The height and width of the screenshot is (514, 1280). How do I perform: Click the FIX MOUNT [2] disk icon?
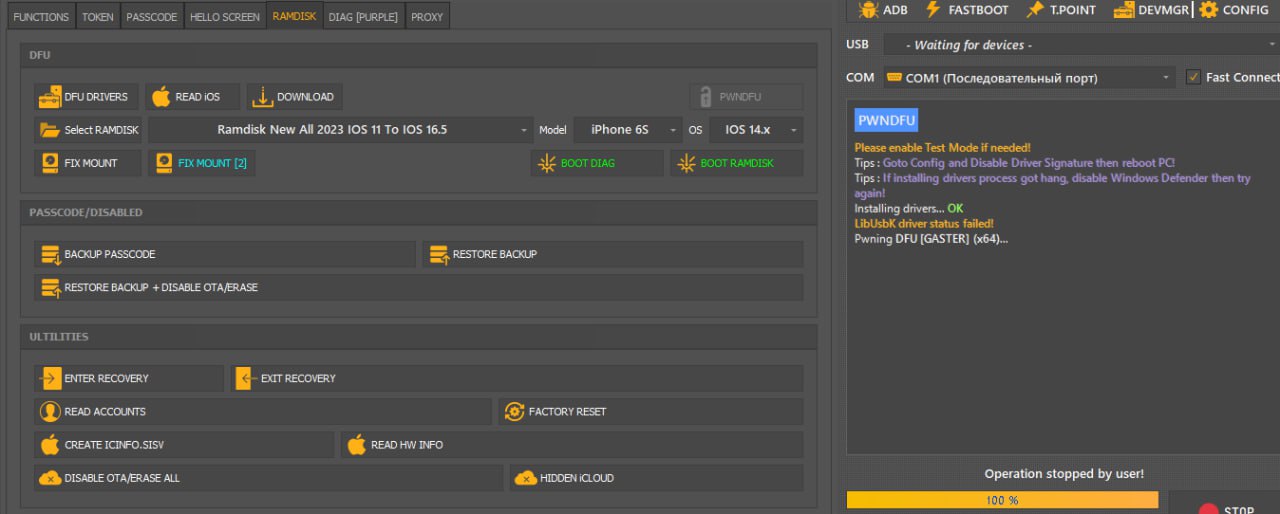click(164, 163)
